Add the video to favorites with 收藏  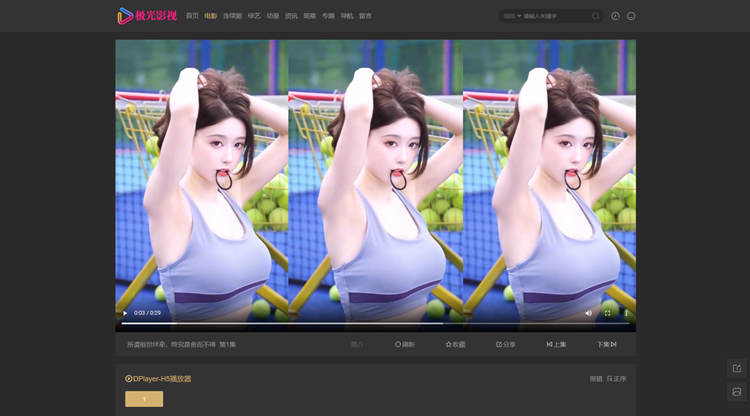point(455,344)
